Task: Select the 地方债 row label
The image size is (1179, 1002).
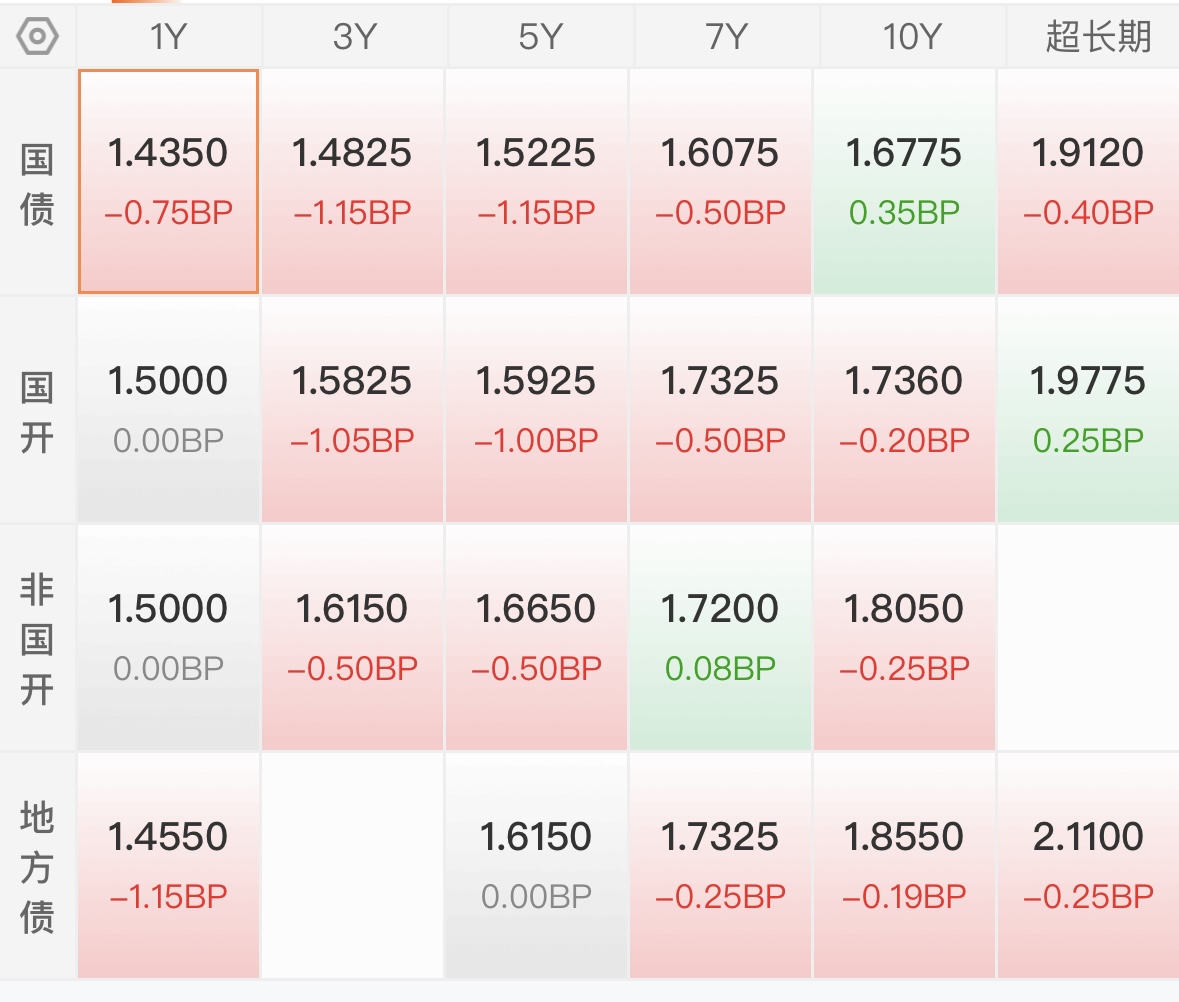Action: click(x=37, y=867)
